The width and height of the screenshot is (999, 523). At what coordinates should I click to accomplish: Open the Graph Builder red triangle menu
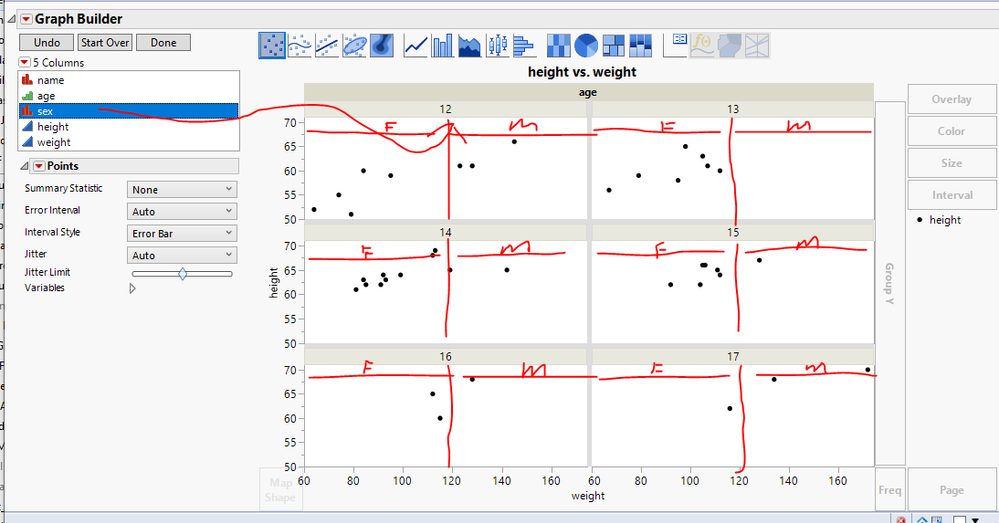tap(26, 19)
